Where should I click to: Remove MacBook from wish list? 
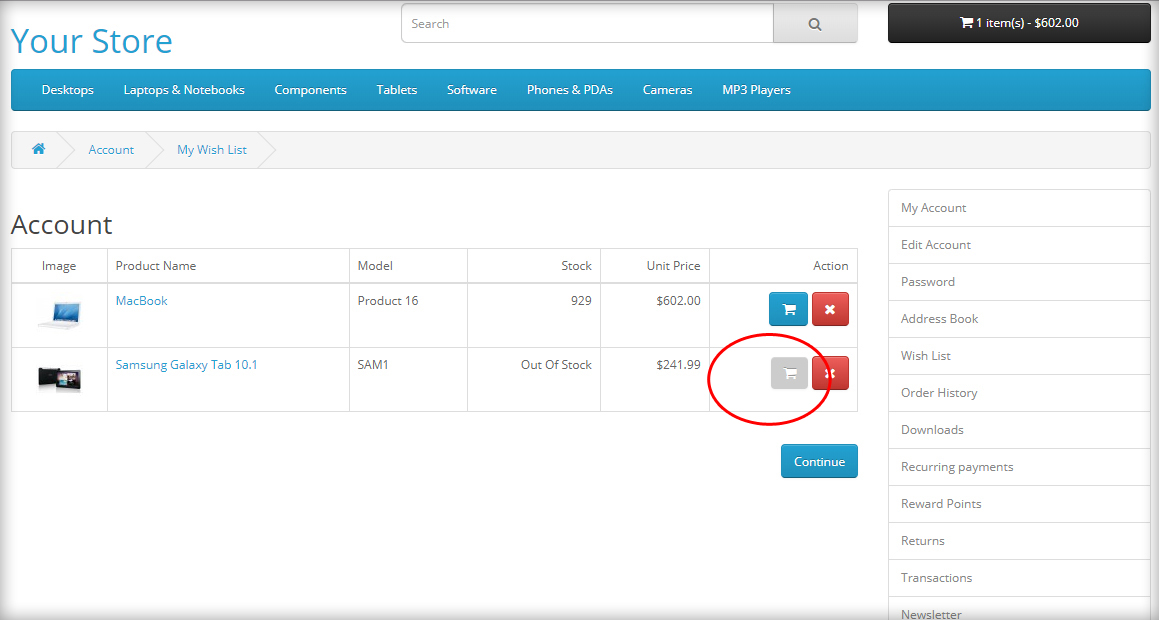coord(830,310)
